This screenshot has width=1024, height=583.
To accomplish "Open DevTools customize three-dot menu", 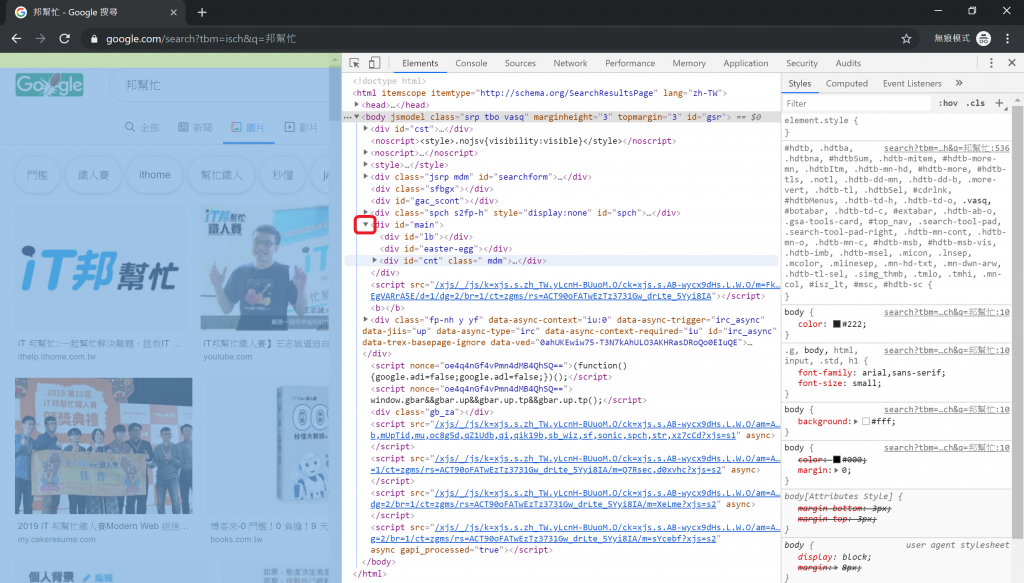I will point(991,63).
